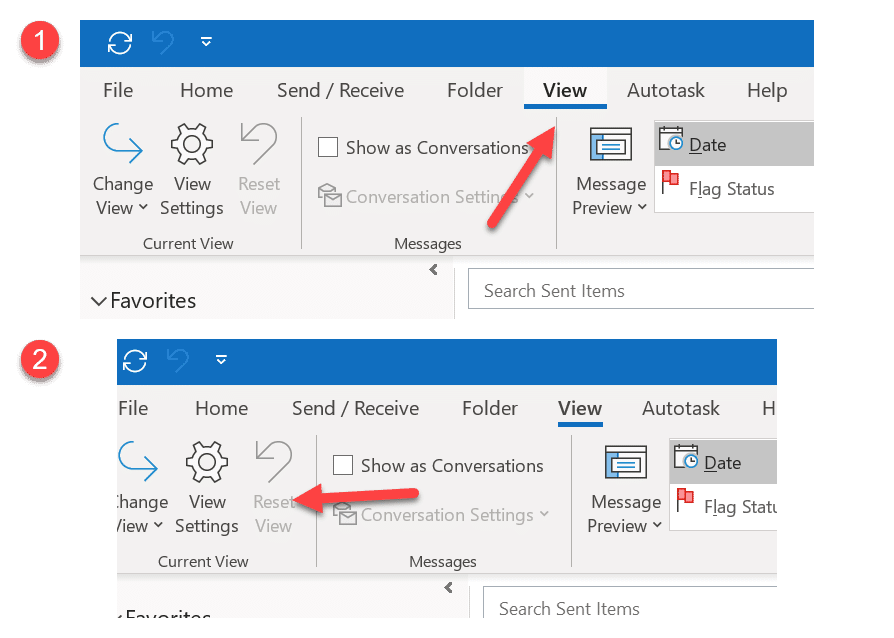Open Message Preview dropdown in second screenshot
894x638 pixels.
click(x=625, y=490)
